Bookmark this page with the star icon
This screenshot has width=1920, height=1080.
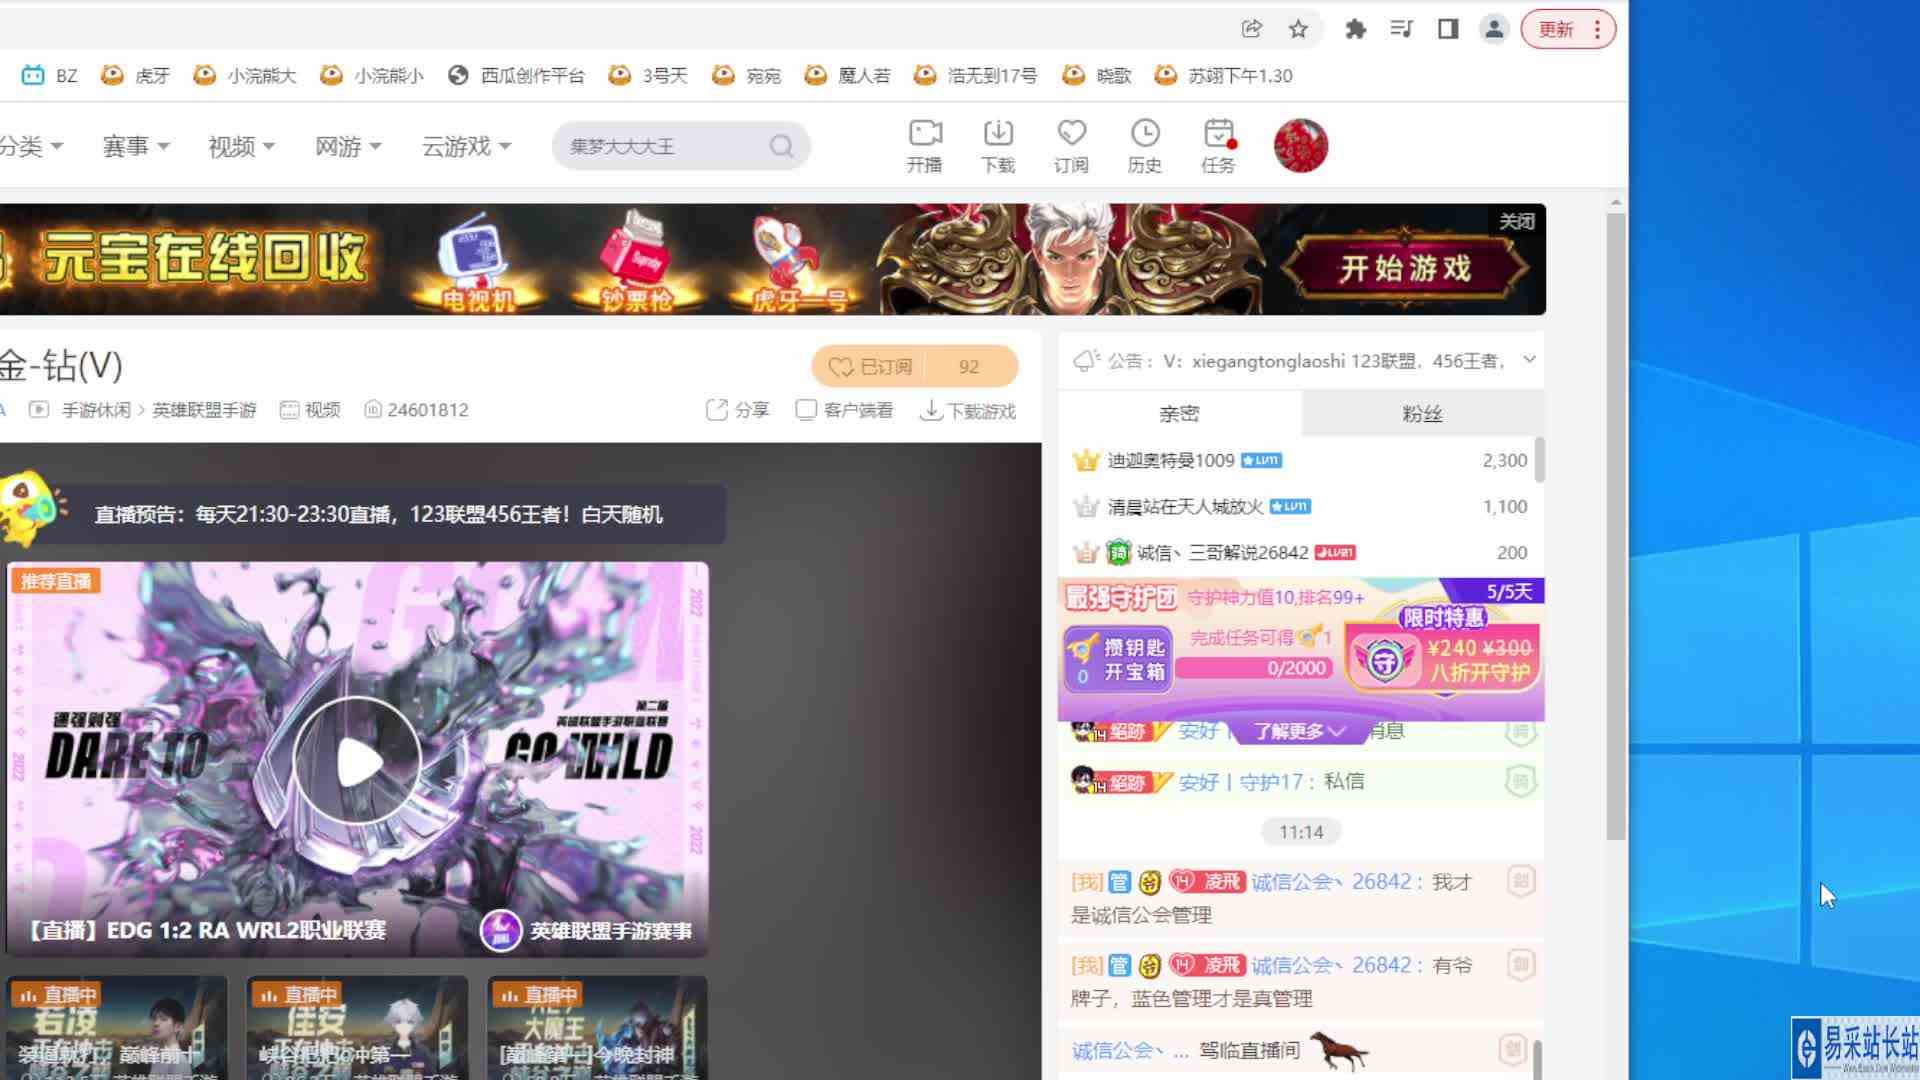coord(1298,29)
